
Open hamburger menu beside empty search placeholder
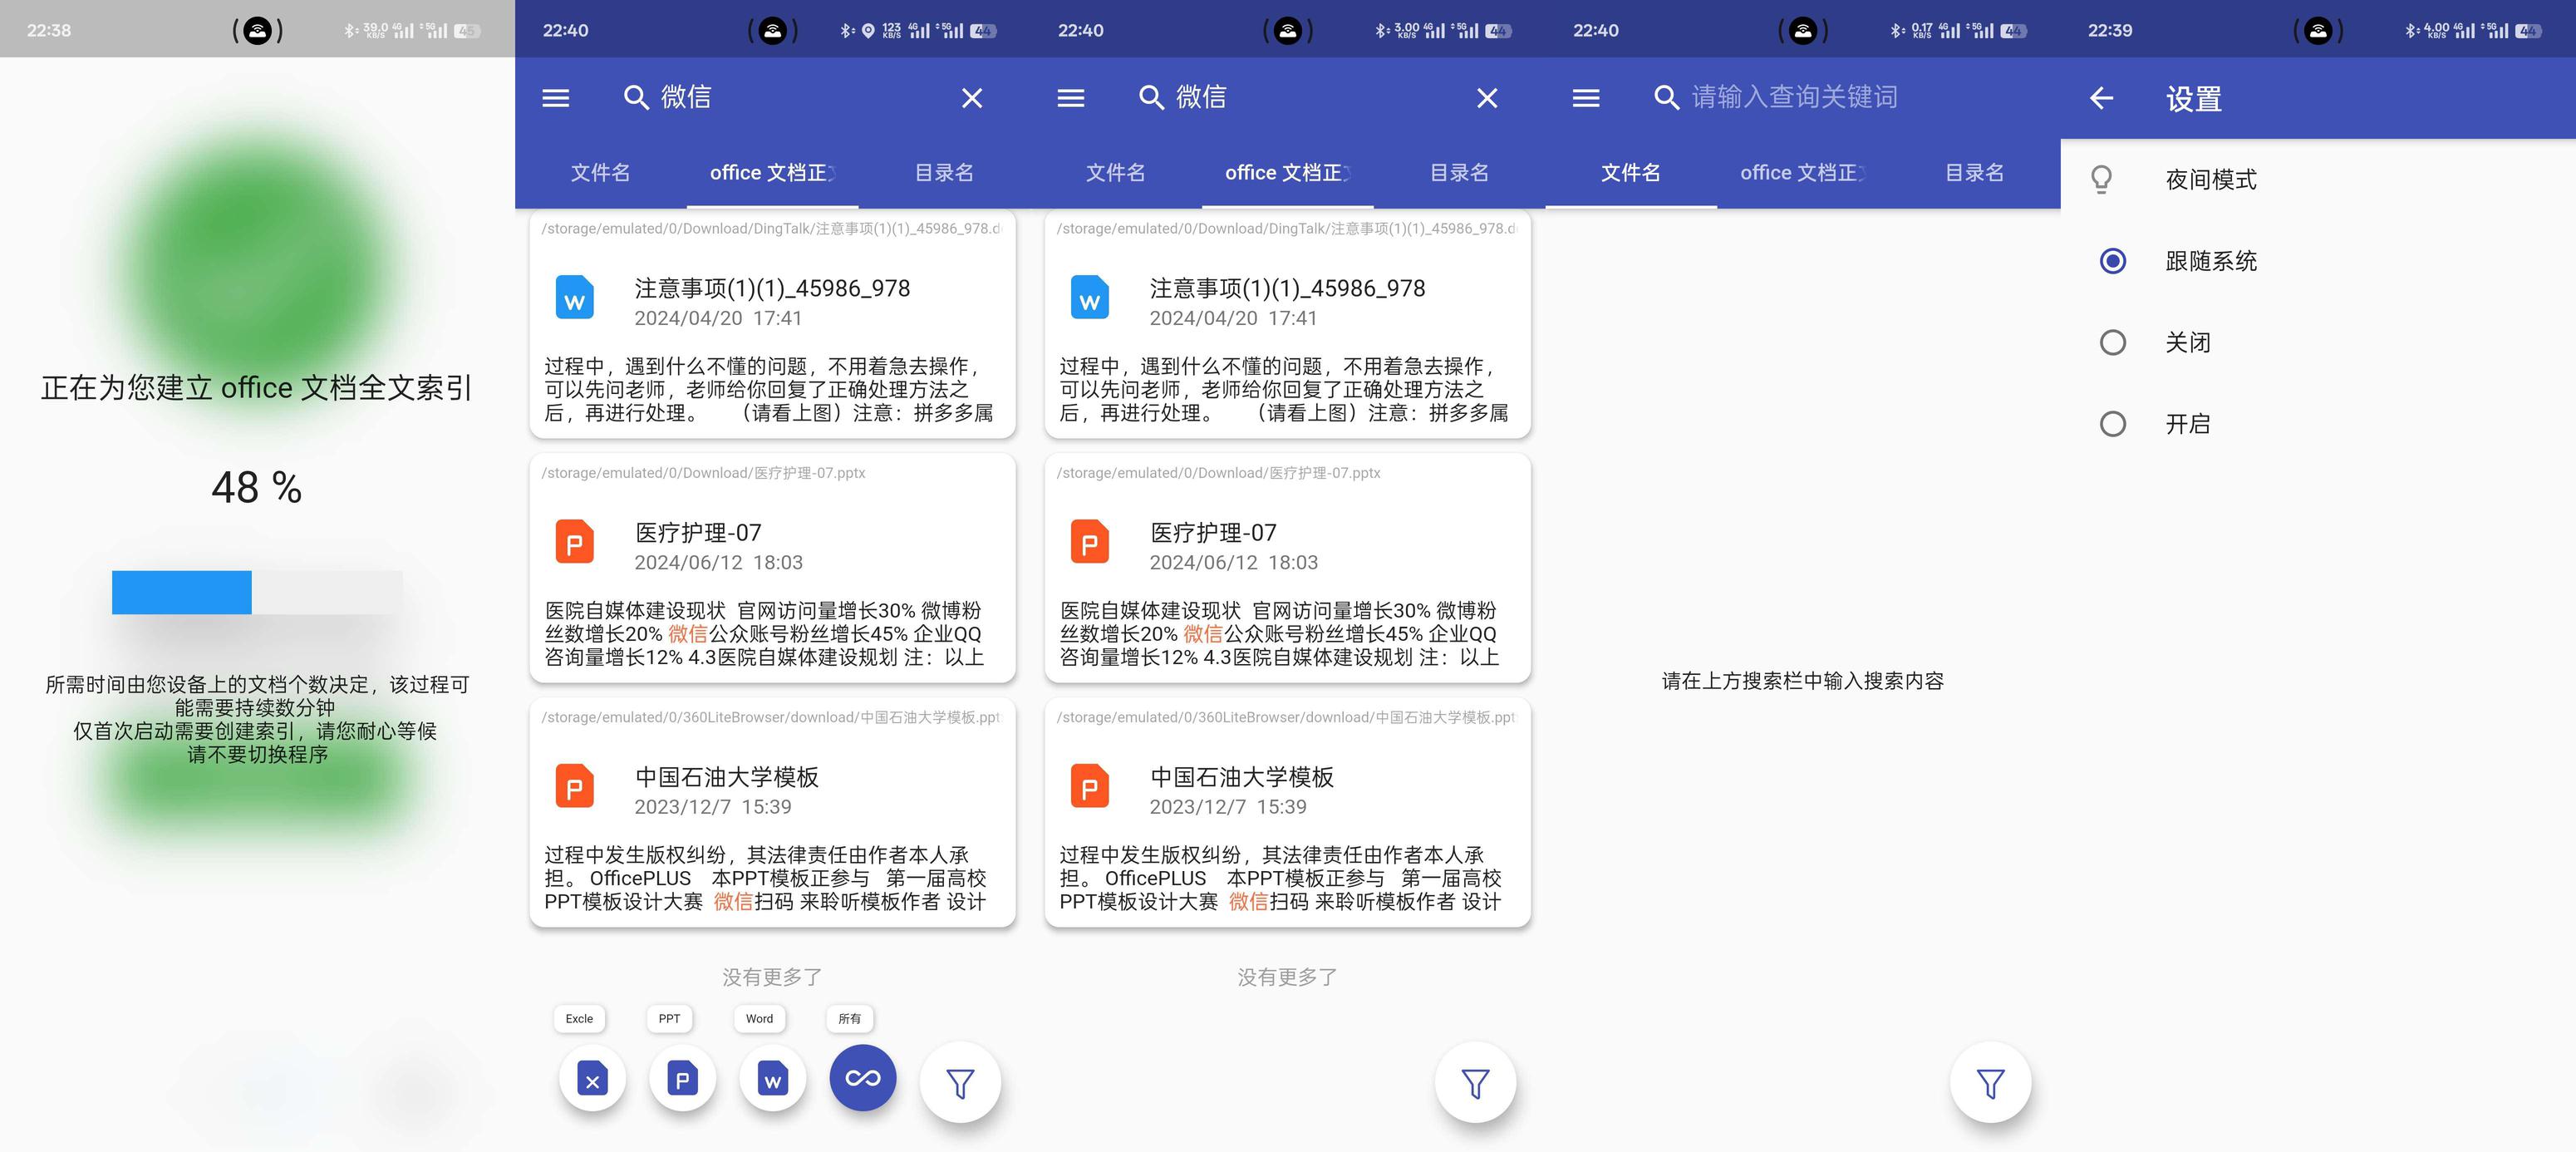coord(1586,98)
